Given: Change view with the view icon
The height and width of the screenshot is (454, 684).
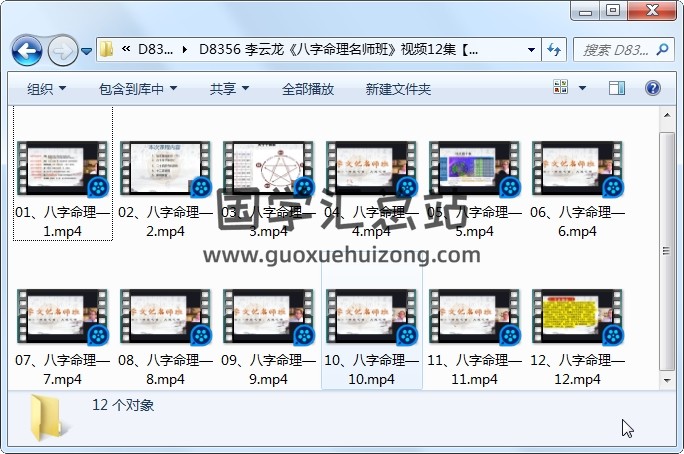Looking at the screenshot, I should pos(561,87).
